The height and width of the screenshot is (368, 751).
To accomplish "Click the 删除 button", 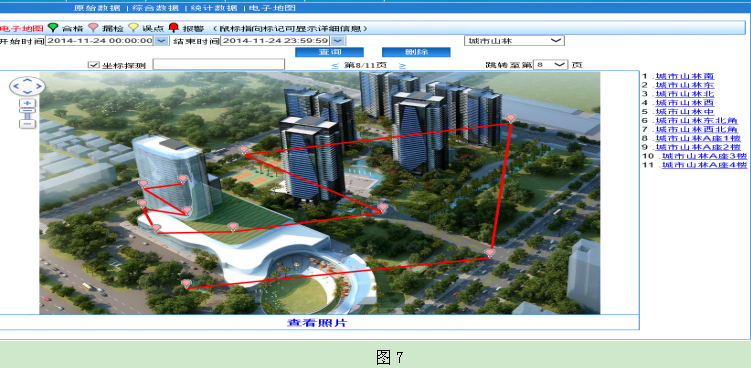I will [416, 52].
